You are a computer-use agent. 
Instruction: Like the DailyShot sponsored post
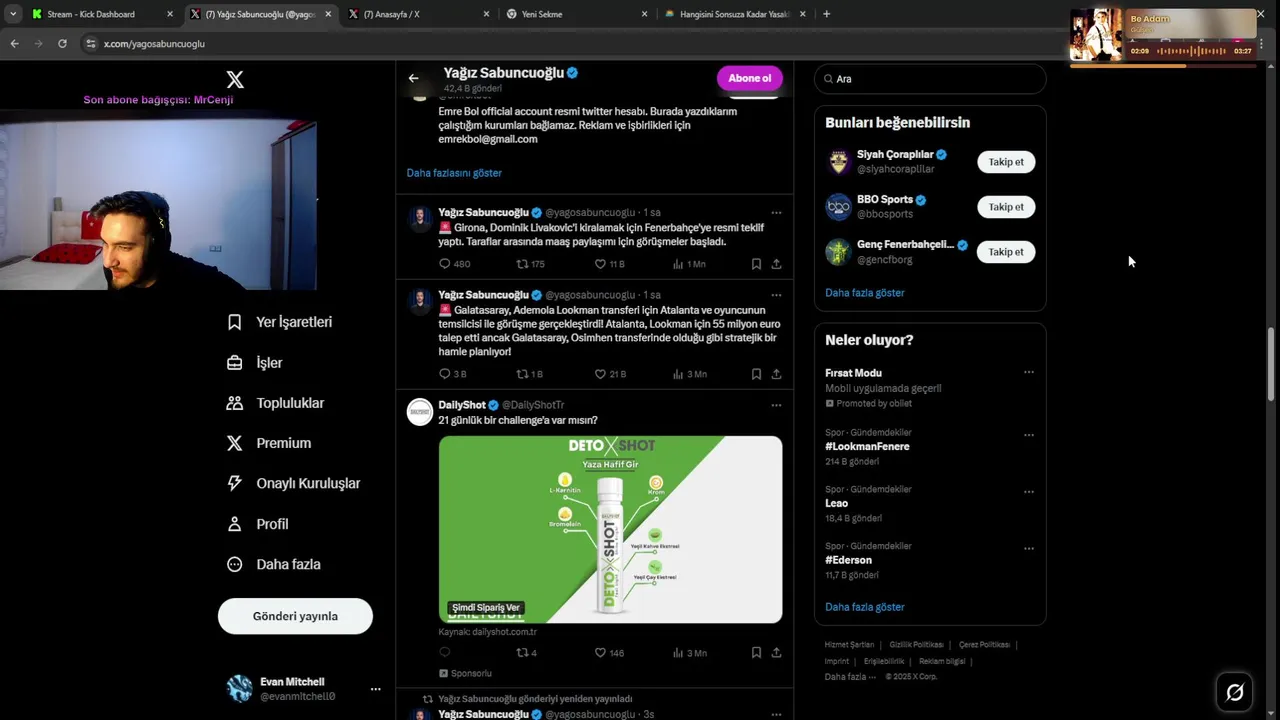click(x=600, y=653)
